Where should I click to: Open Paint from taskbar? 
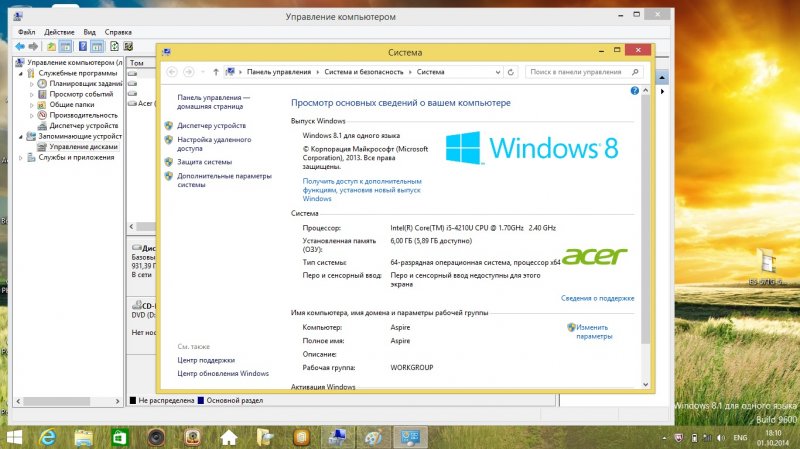[373, 438]
